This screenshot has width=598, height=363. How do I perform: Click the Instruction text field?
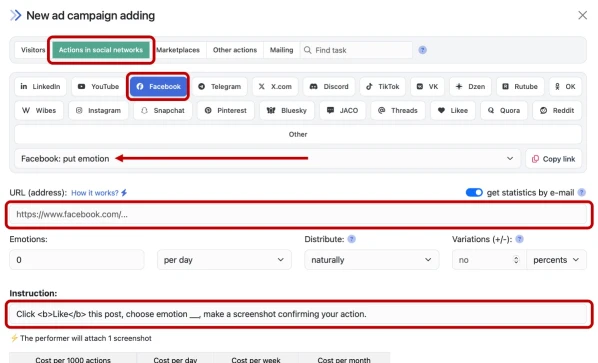coord(298,314)
